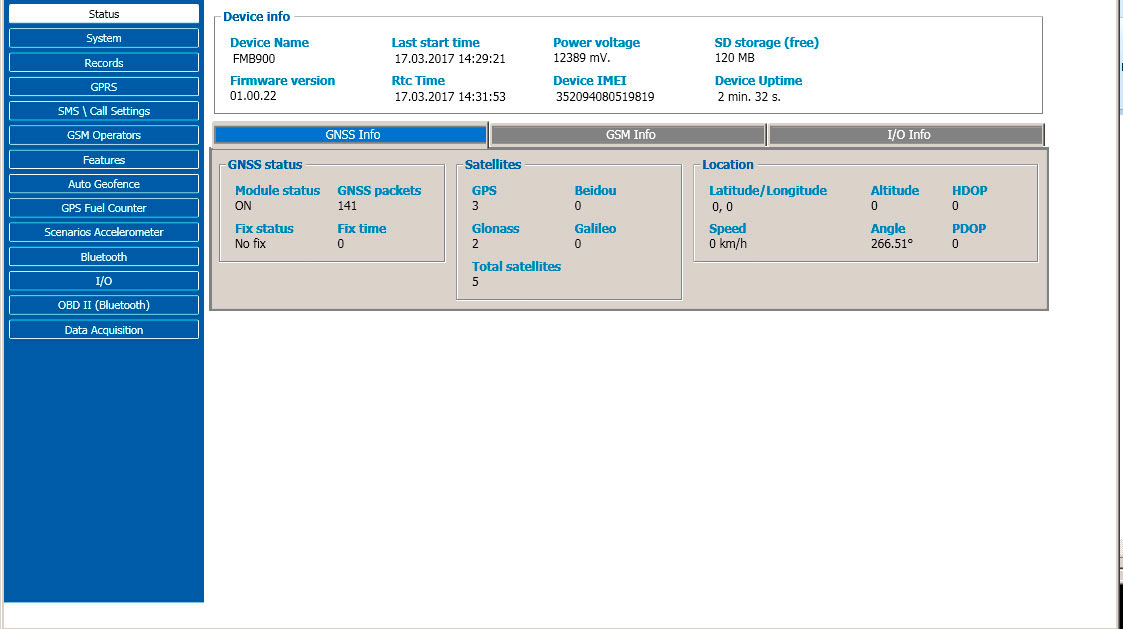Click the Device IMEI number value
The image size is (1123, 629).
click(605, 97)
